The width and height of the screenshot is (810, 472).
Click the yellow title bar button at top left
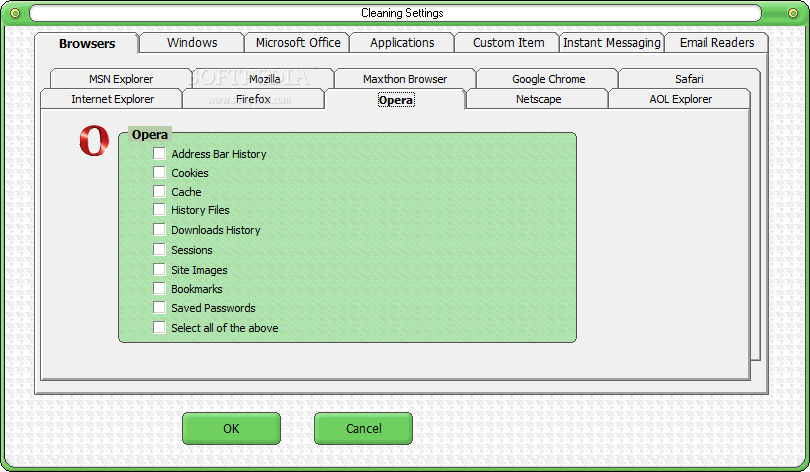15,13
